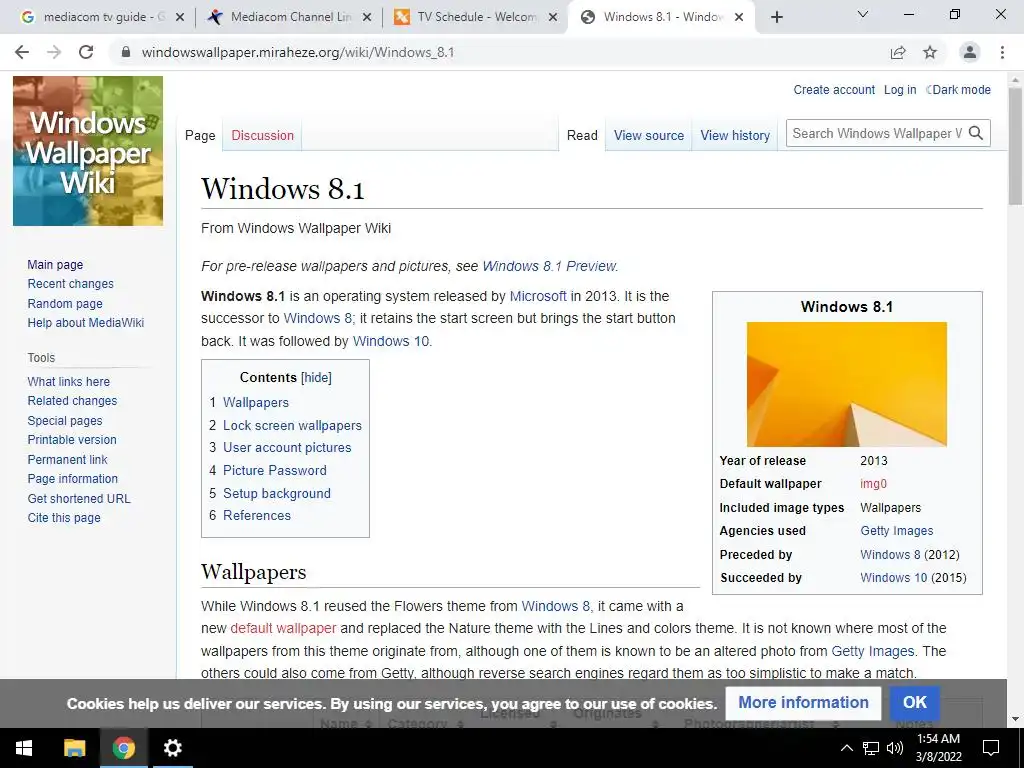Screen dimensions: 1024x768
Task: Select the View history tab
Action: [735, 135]
